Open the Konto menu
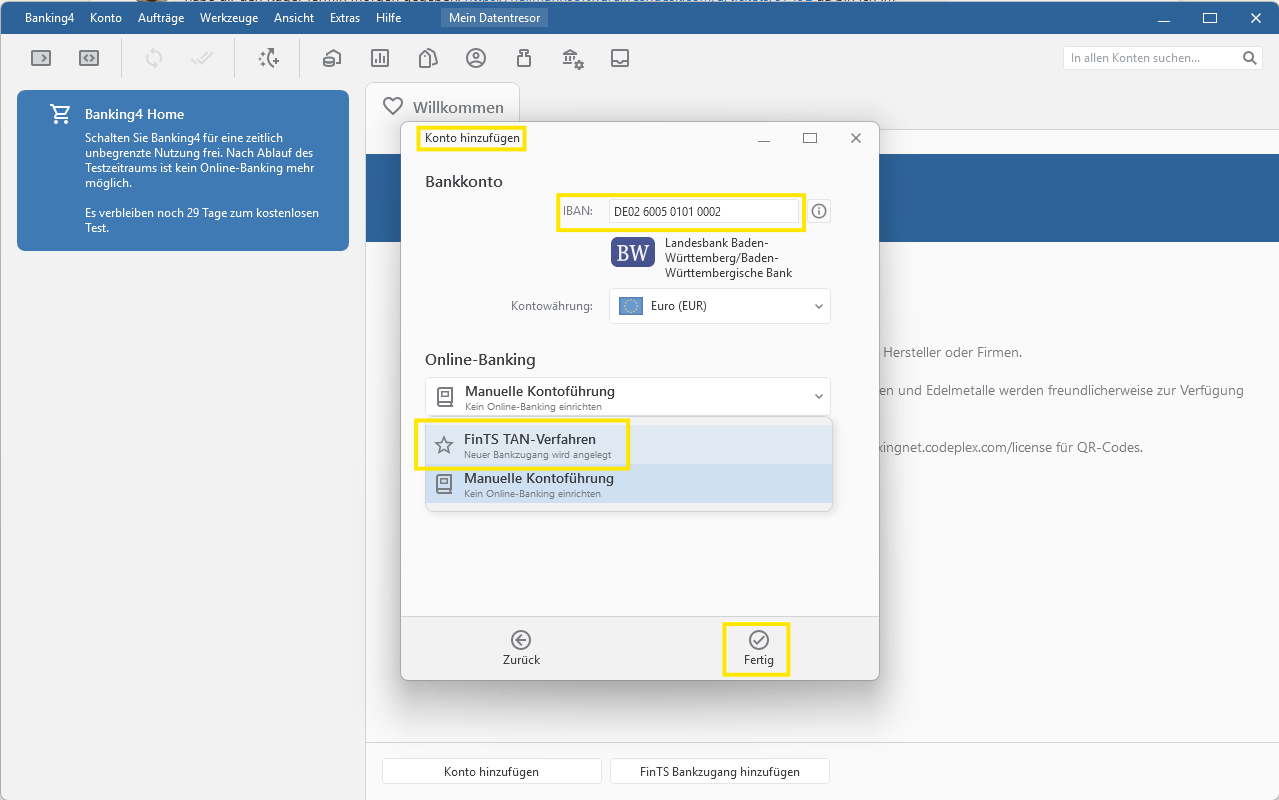This screenshot has height=800, width=1279. 106,18
